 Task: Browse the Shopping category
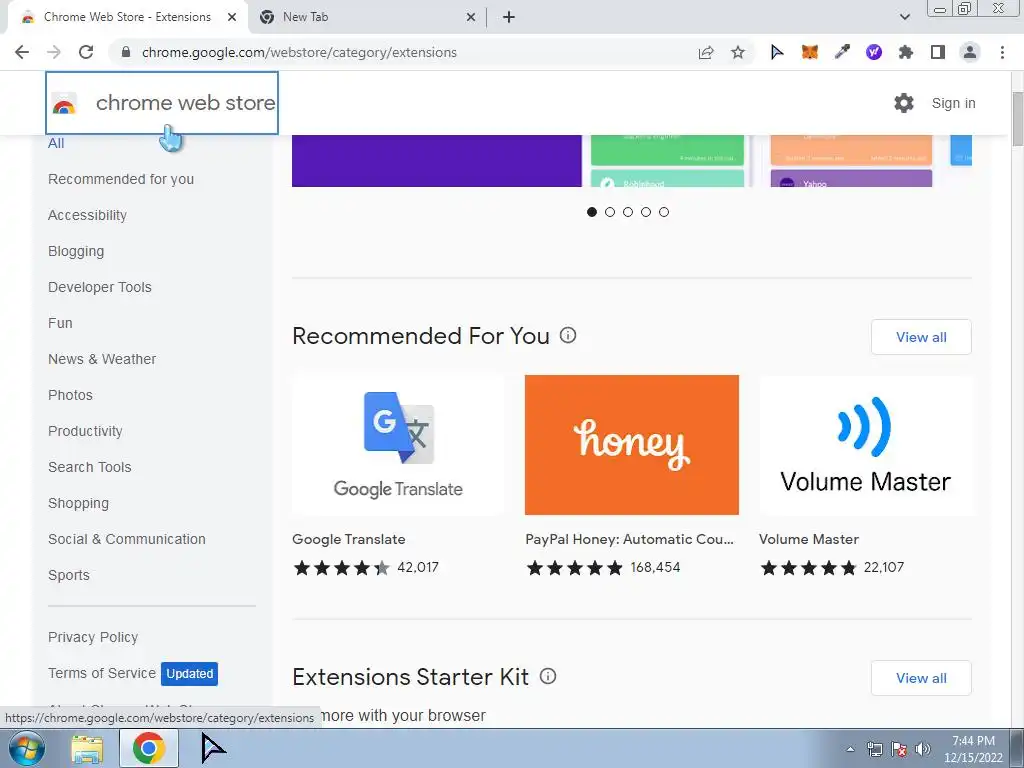click(78, 503)
